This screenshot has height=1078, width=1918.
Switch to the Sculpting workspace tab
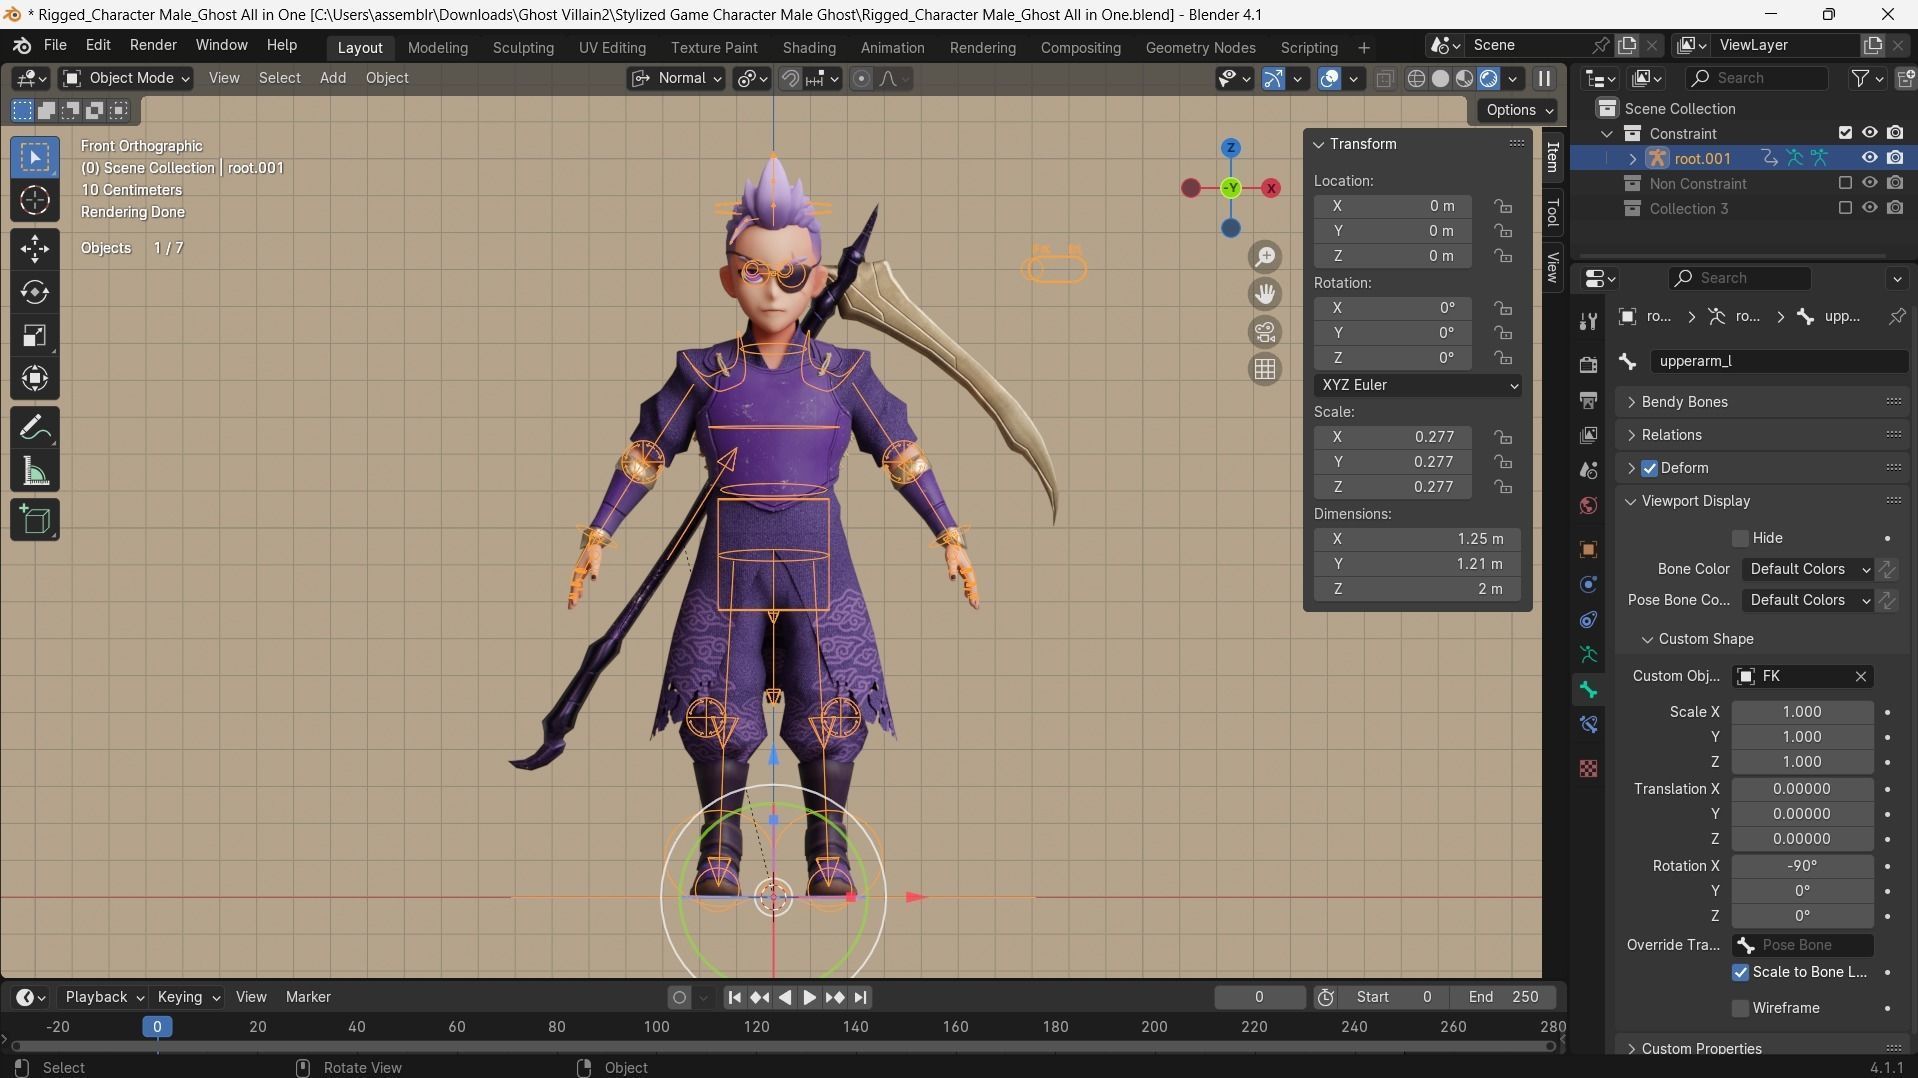(x=523, y=48)
